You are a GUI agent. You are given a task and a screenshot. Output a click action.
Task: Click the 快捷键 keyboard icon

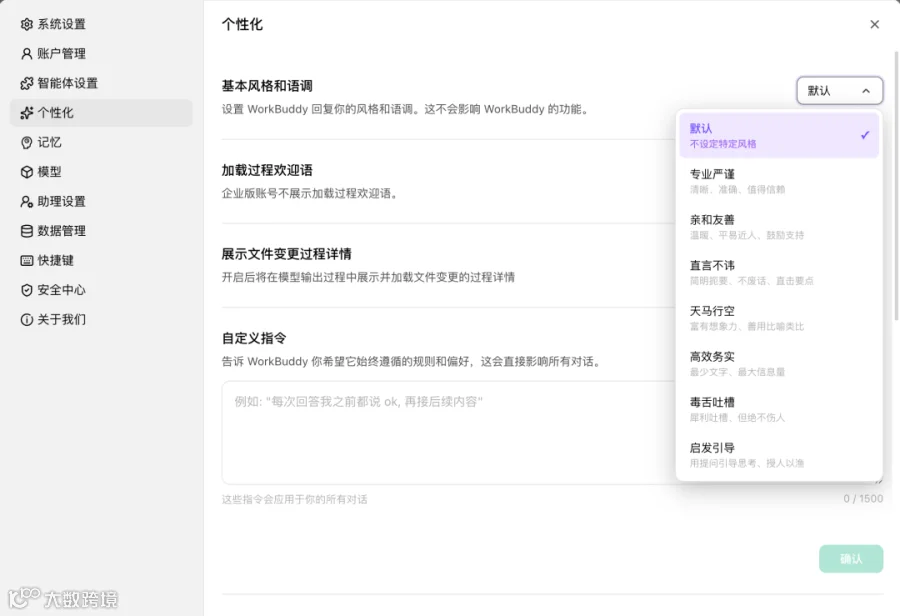click(26, 261)
